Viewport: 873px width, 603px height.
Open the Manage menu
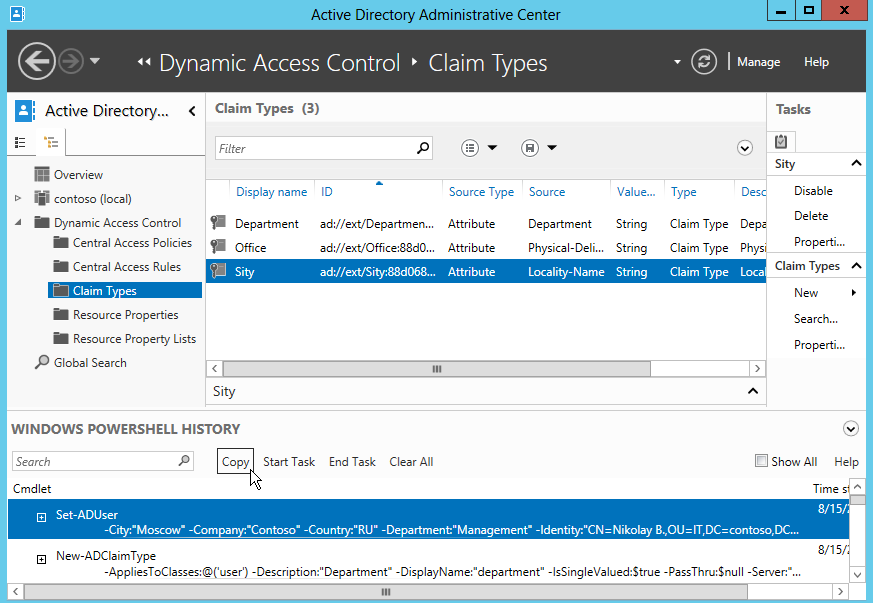pos(758,62)
